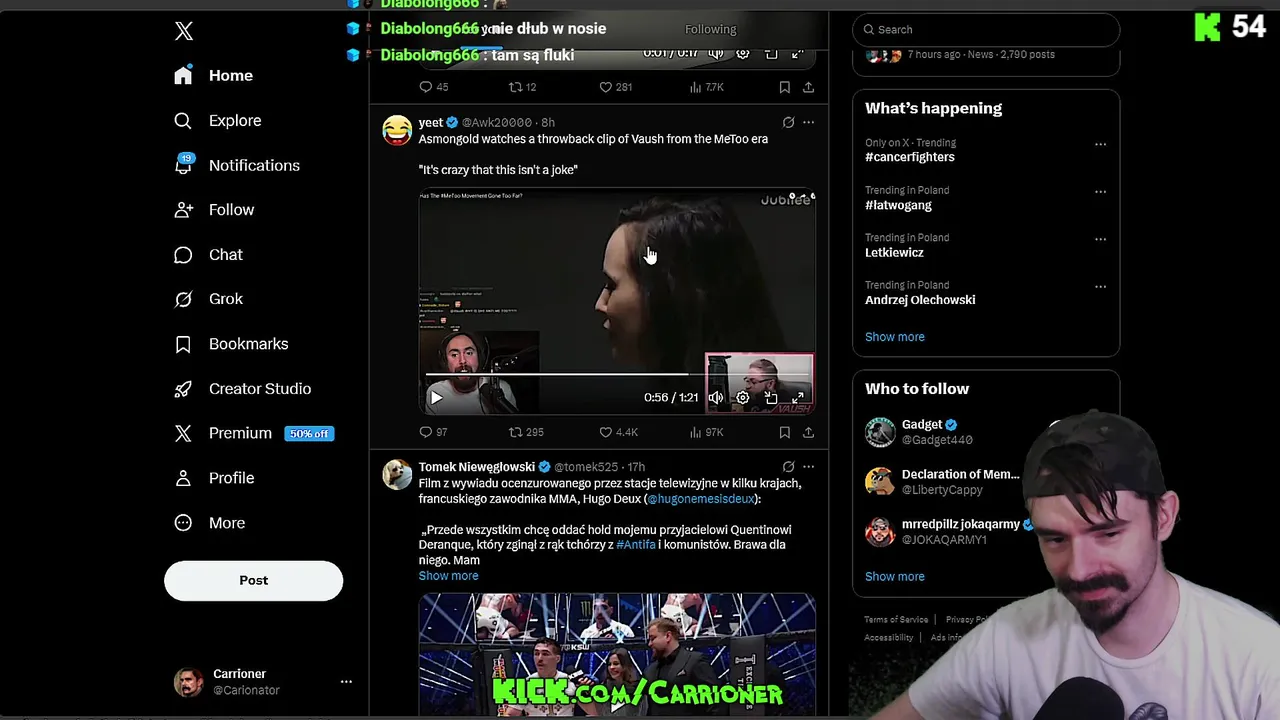Open Accessibility footer link
The image size is (1280, 720).
(x=889, y=638)
